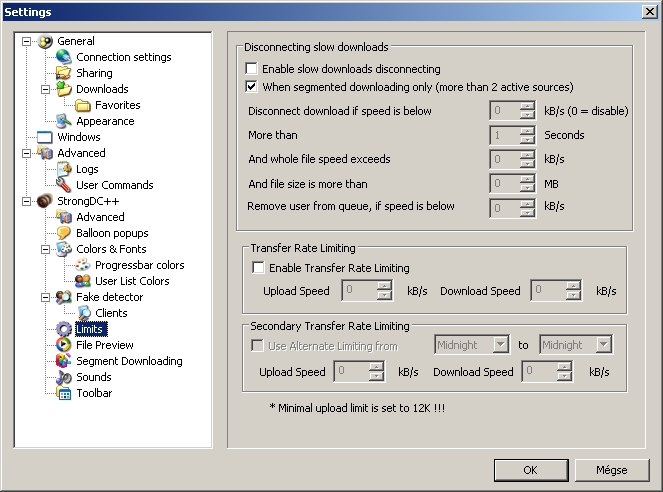The image size is (663, 492).
Task: Click the Sounds icon in tree
Action: tap(64, 377)
